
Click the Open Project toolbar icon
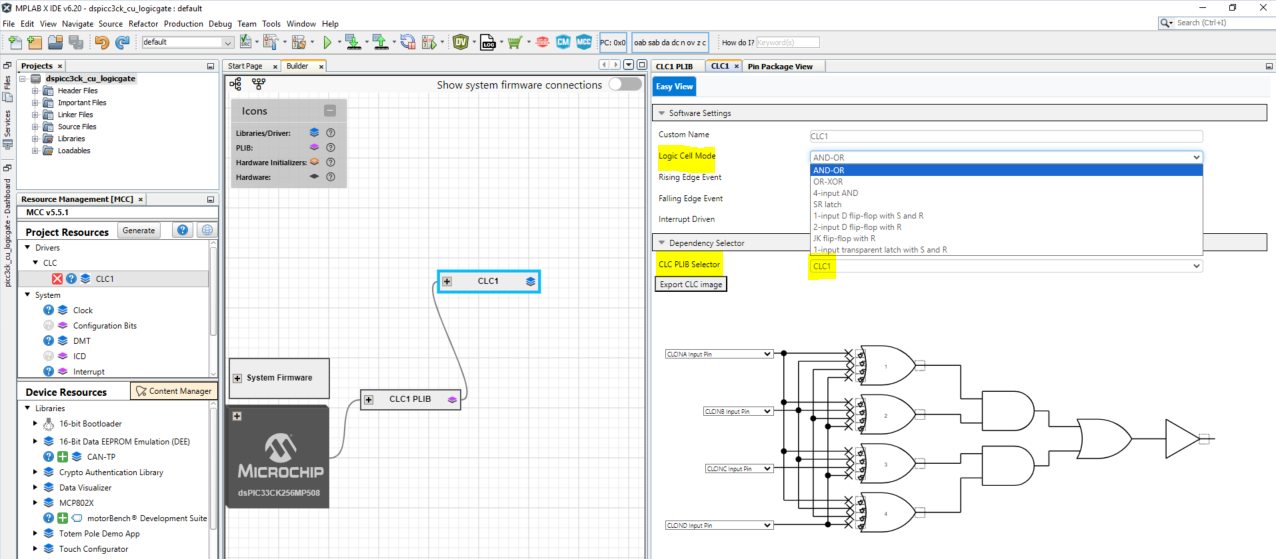click(x=55, y=43)
